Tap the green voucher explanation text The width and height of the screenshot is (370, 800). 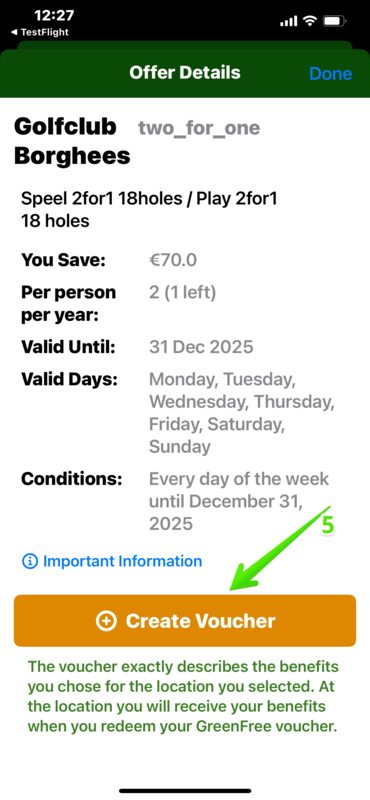[x=183, y=696]
